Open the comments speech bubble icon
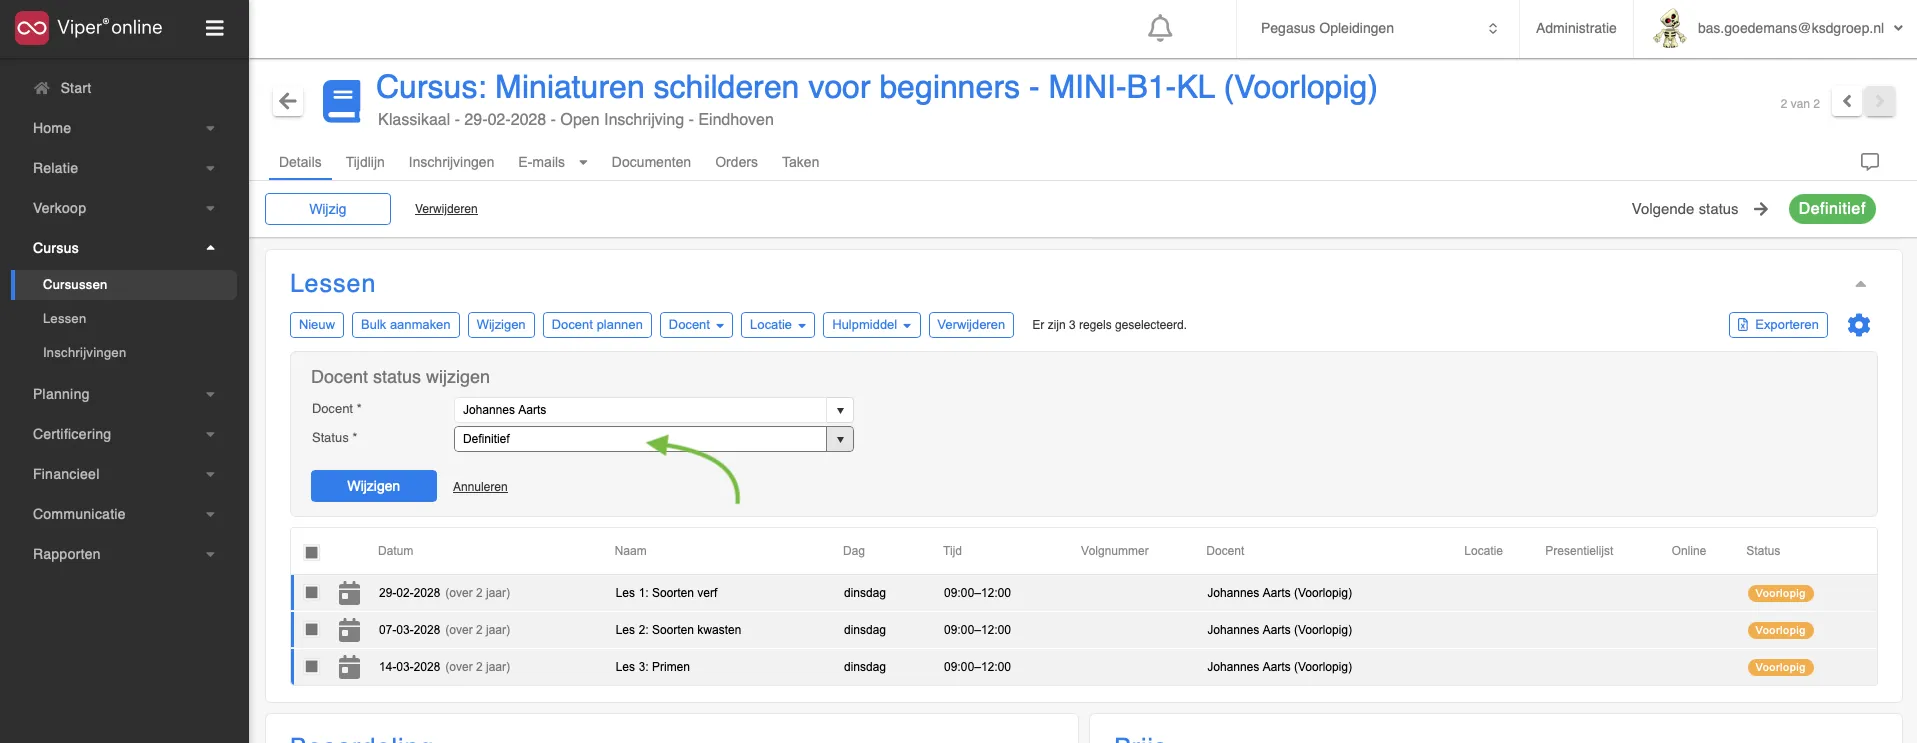The height and width of the screenshot is (743, 1917). click(x=1870, y=162)
